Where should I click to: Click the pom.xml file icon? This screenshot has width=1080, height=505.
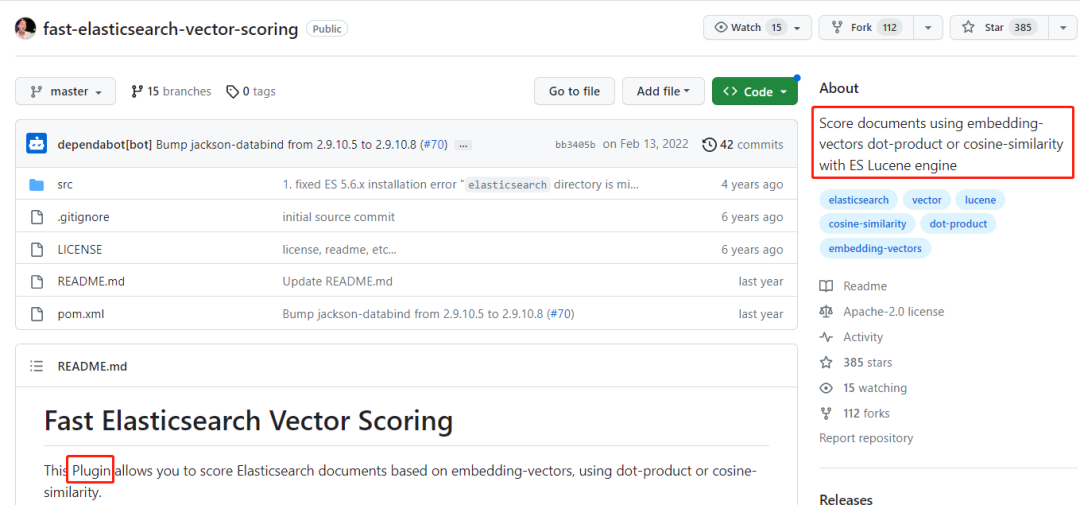click(x=37, y=314)
